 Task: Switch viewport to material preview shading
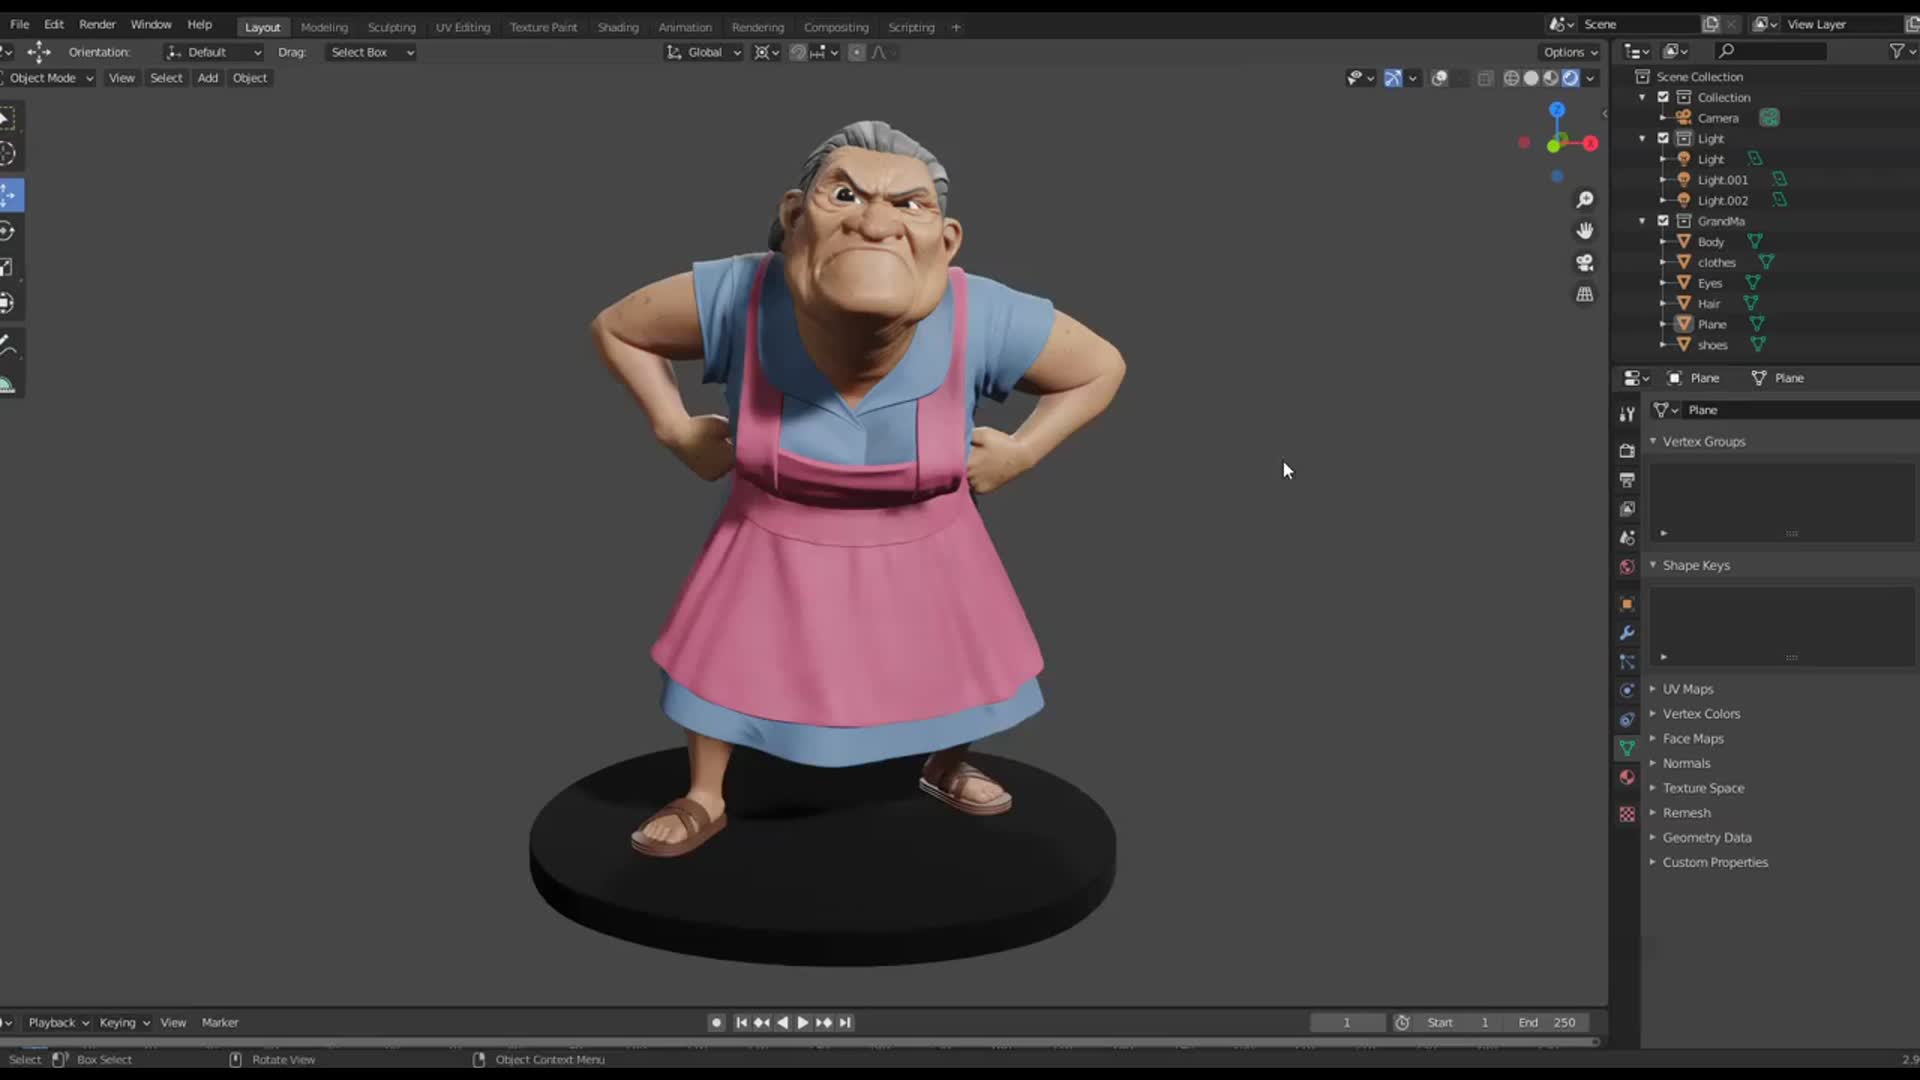tap(1551, 78)
